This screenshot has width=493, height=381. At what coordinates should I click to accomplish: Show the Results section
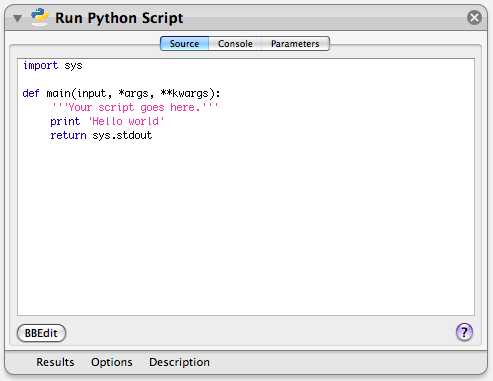click(55, 362)
